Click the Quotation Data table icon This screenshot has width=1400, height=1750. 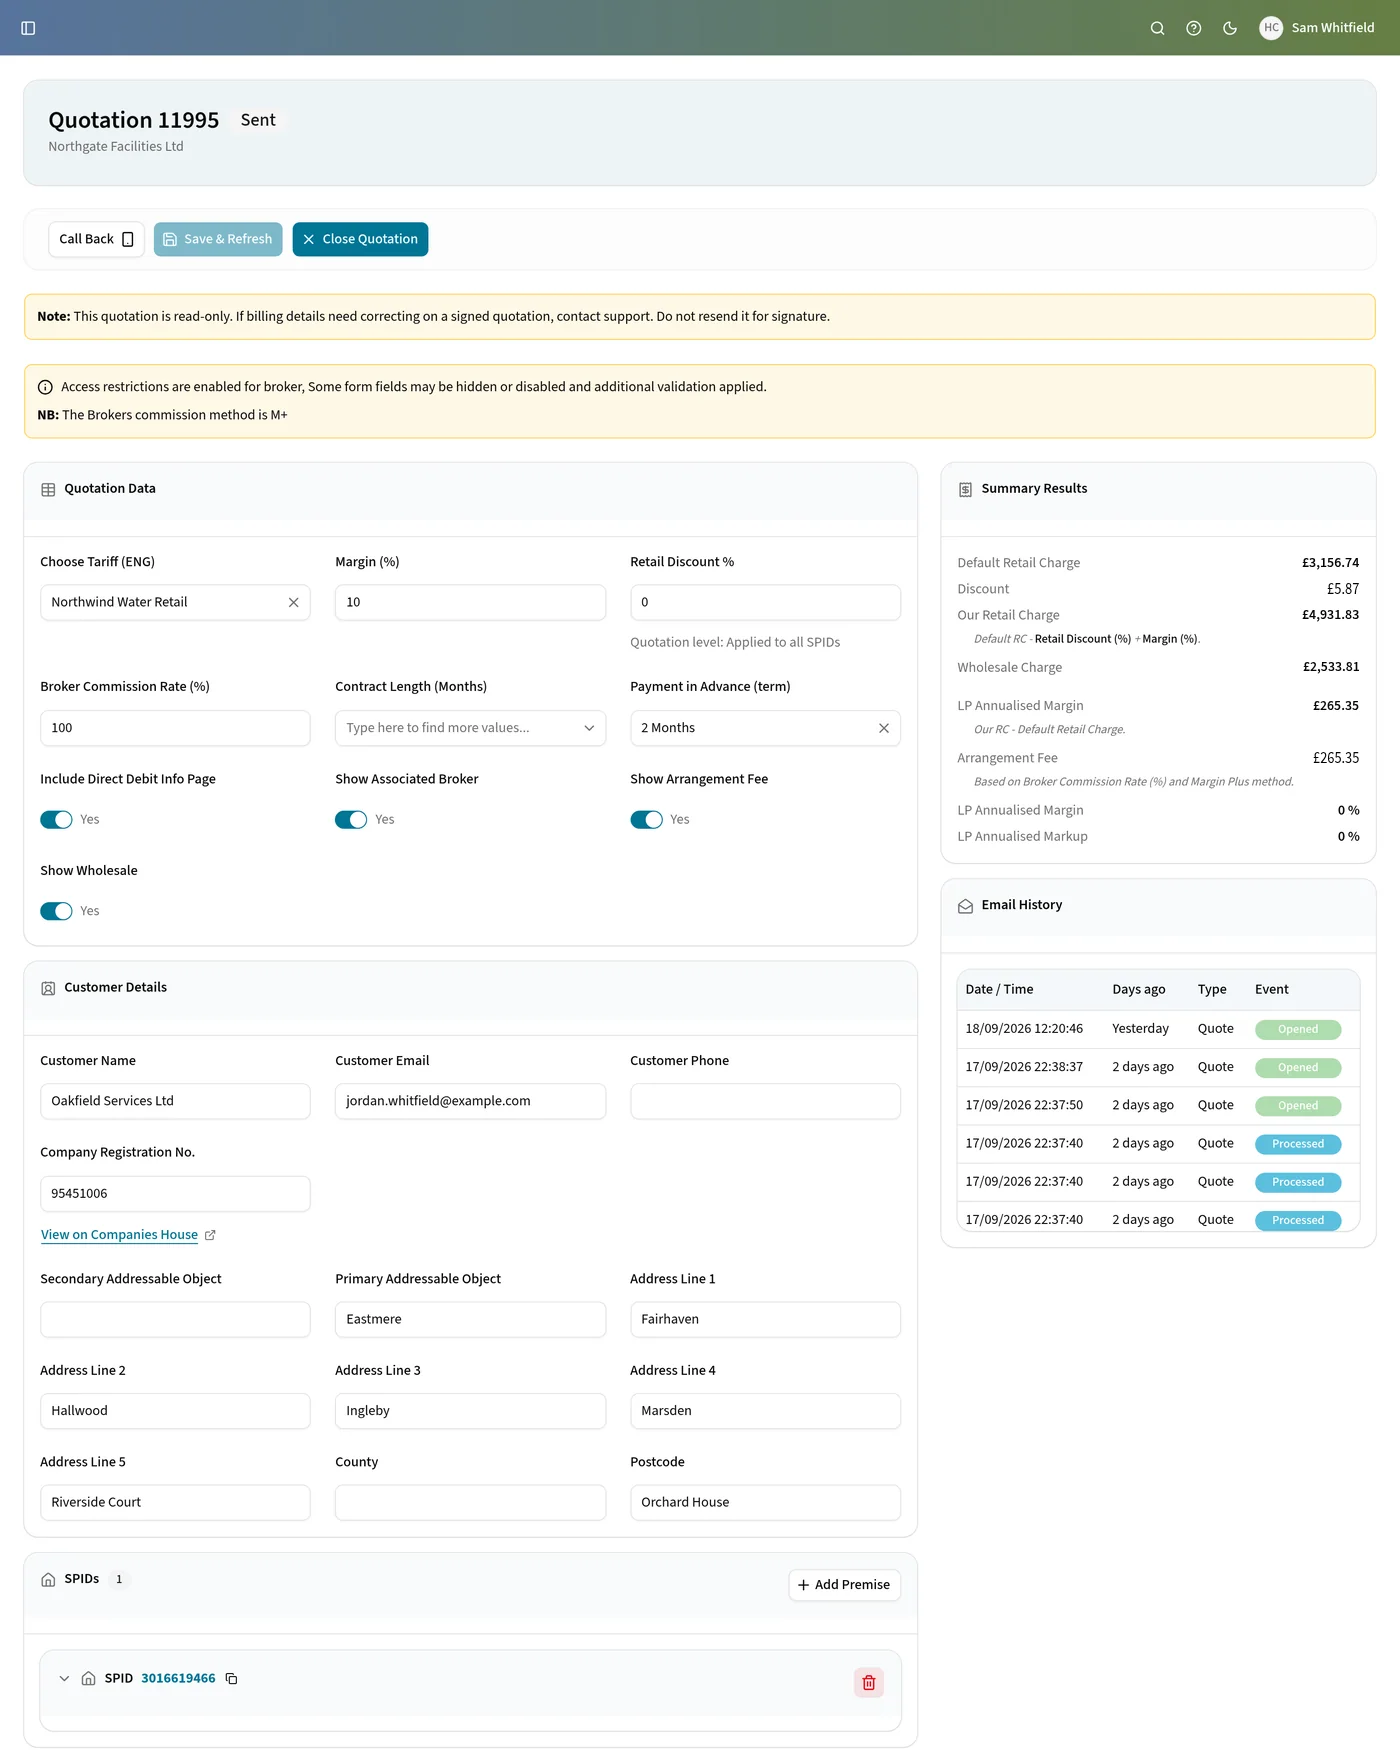pyautogui.click(x=48, y=490)
